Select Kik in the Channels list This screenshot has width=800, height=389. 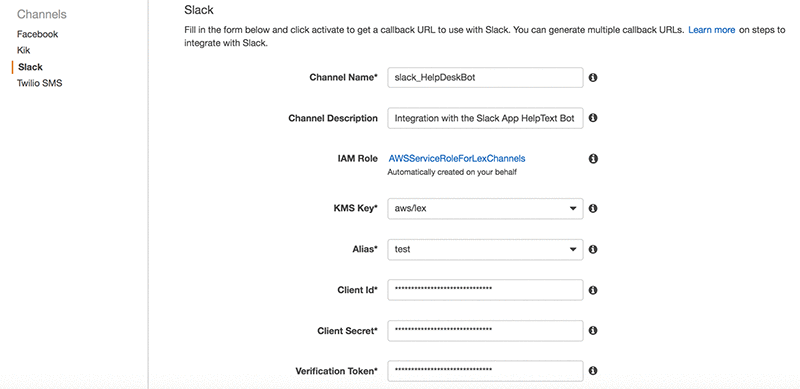click(x=23, y=51)
